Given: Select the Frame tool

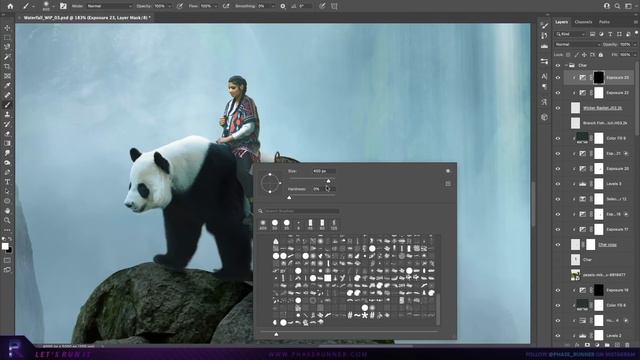Looking at the screenshot, I should coord(7,76).
